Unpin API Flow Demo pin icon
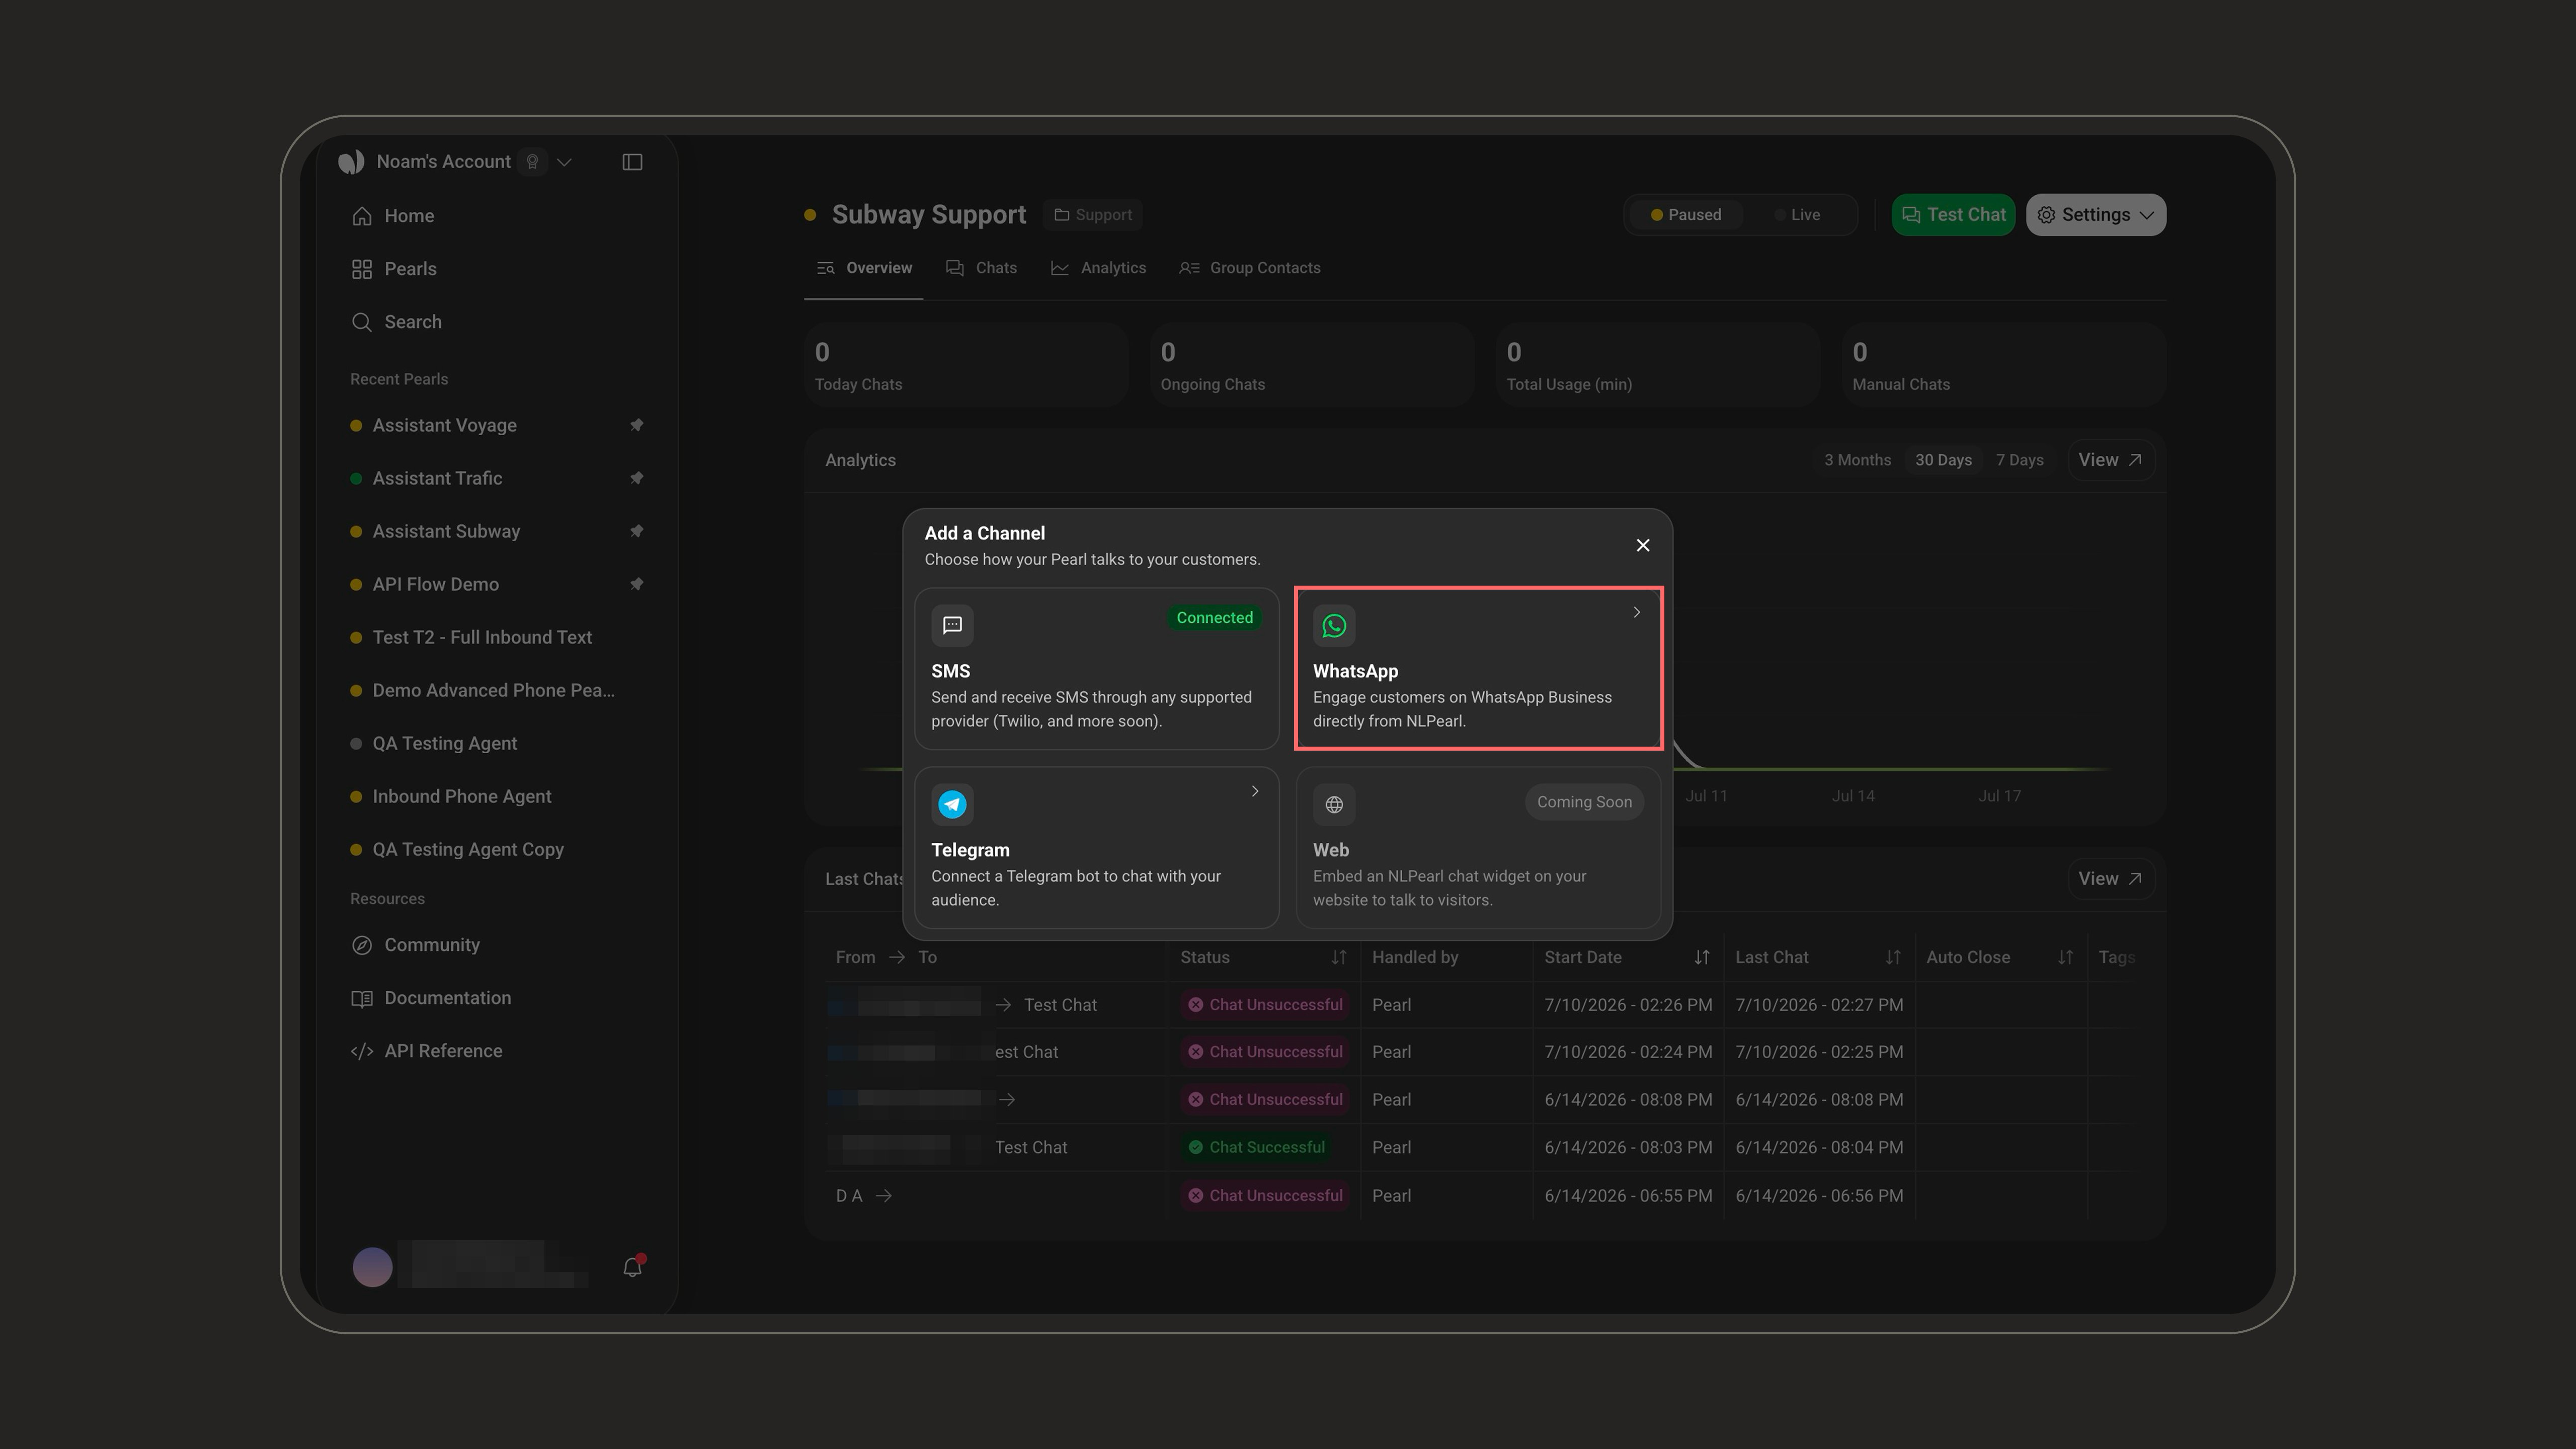The height and width of the screenshot is (1449, 2576). [636, 584]
